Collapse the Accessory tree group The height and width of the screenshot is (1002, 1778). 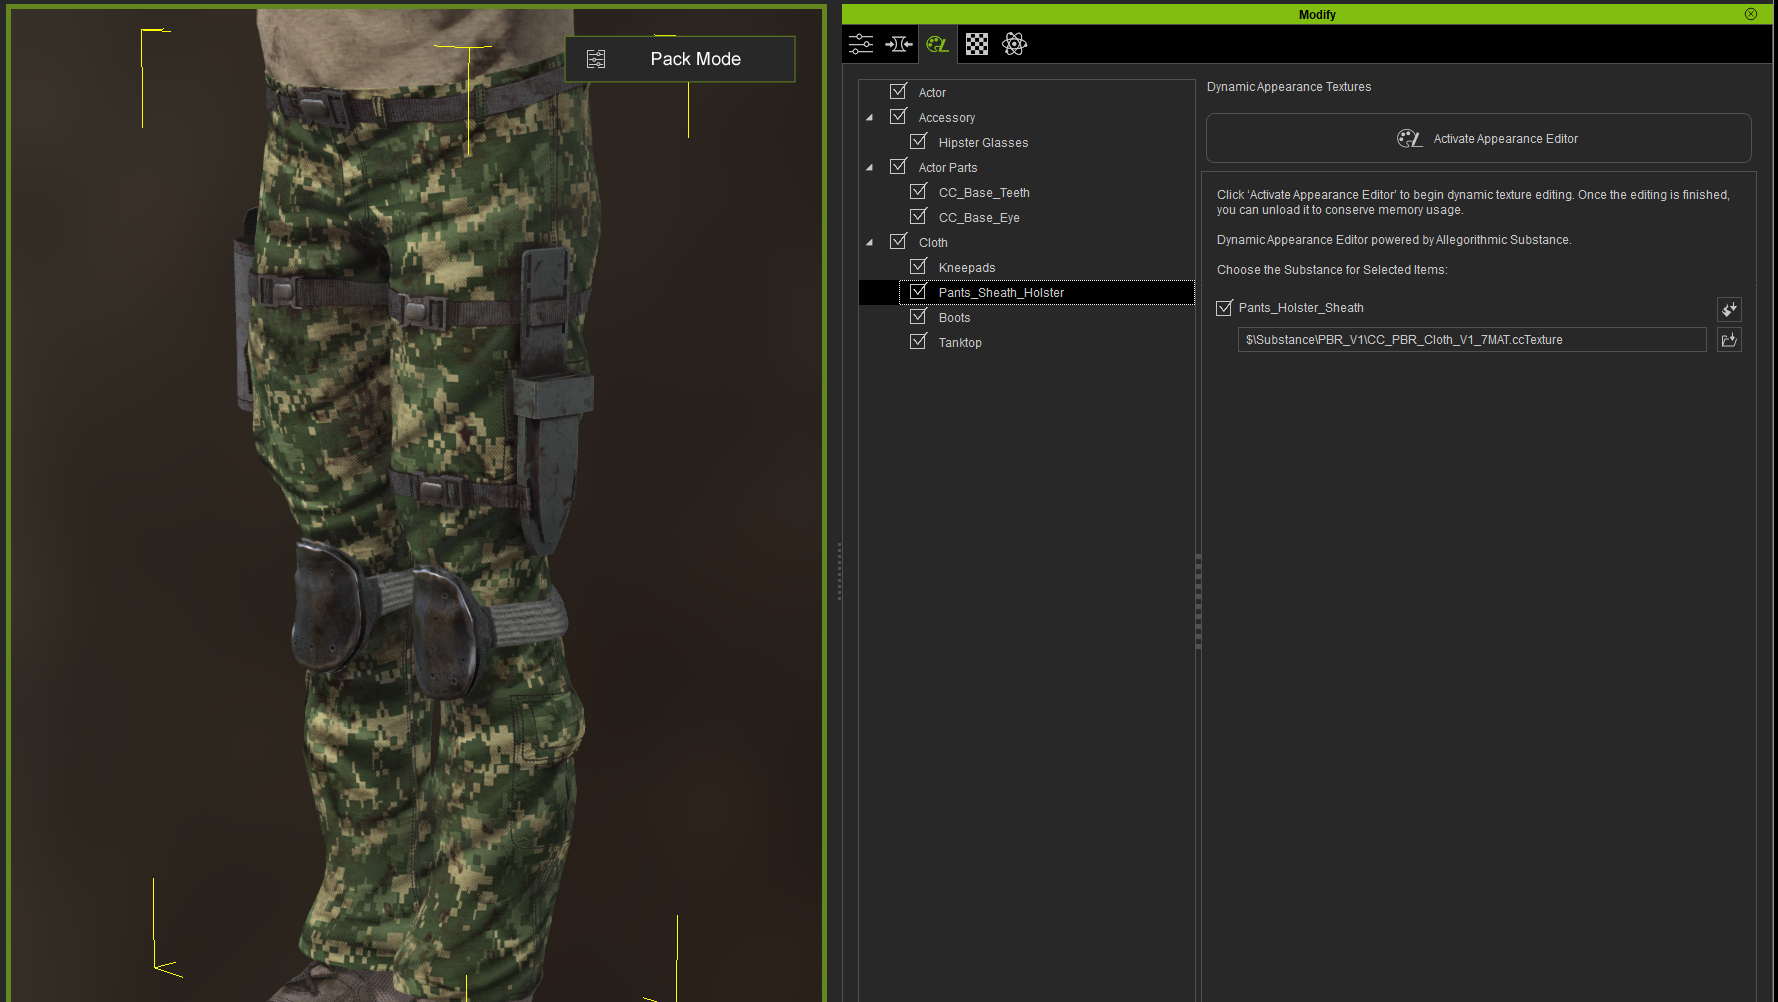(869, 118)
